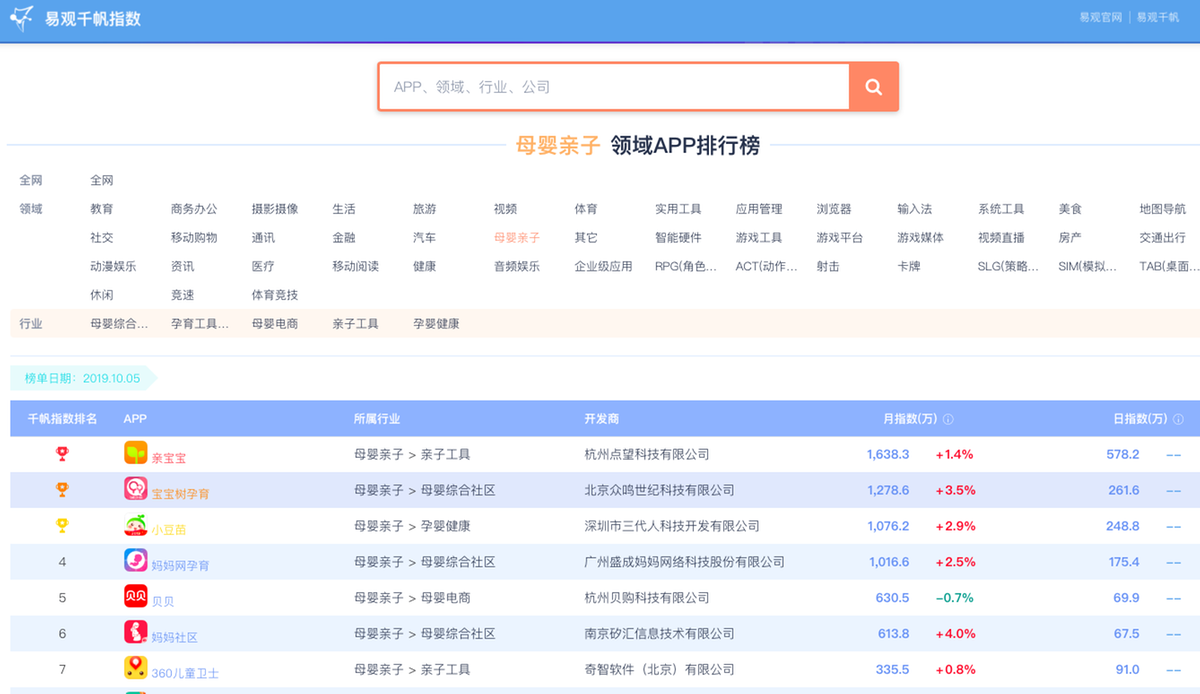The width and height of the screenshot is (1200, 694).
Task: Filter by 孕婴健康 industry
Action: pos(437,324)
